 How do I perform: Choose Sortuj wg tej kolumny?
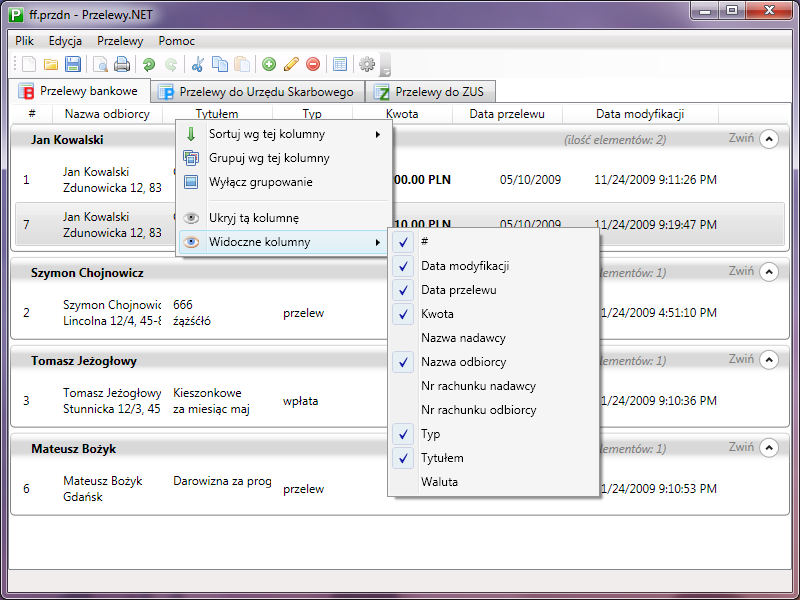click(284, 134)
